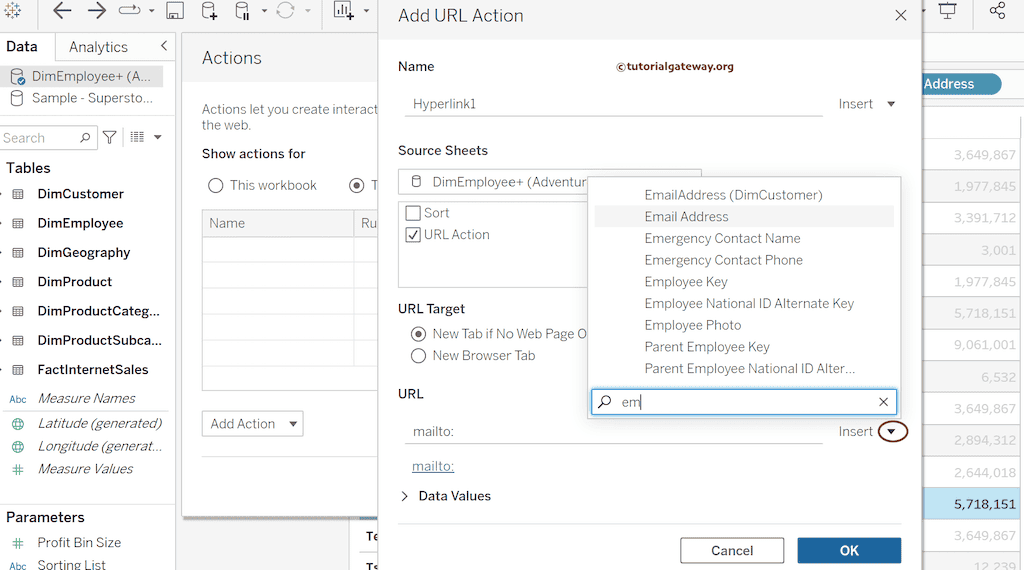
Task: Choose Email Address from the field list
Action: click(686, 217)
